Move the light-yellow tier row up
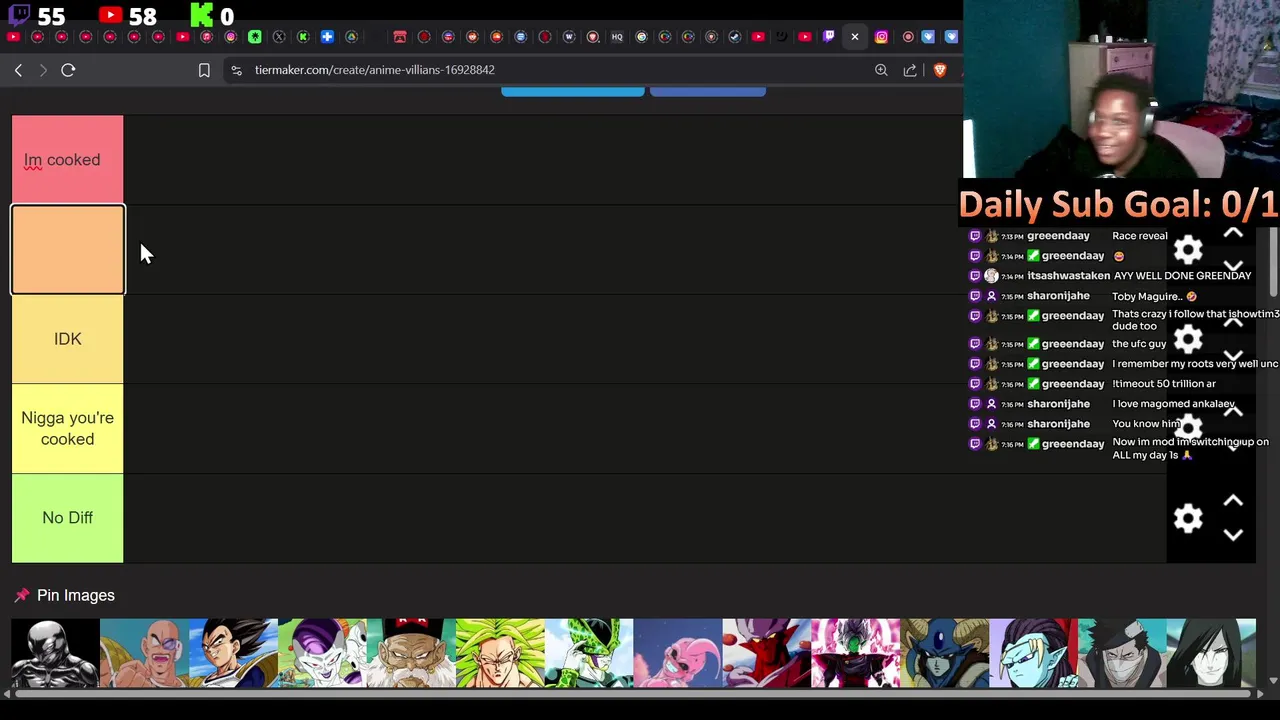This screenshot has height=720, width=1280. click(1233, 411)
